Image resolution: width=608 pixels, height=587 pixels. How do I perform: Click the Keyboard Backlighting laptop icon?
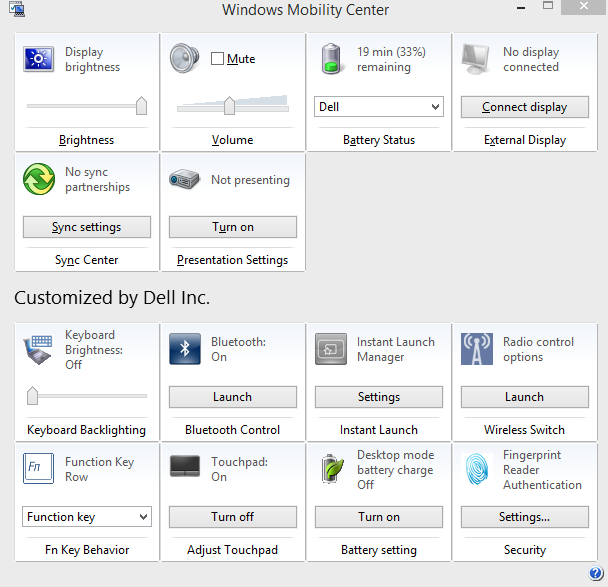pos(38,350)
